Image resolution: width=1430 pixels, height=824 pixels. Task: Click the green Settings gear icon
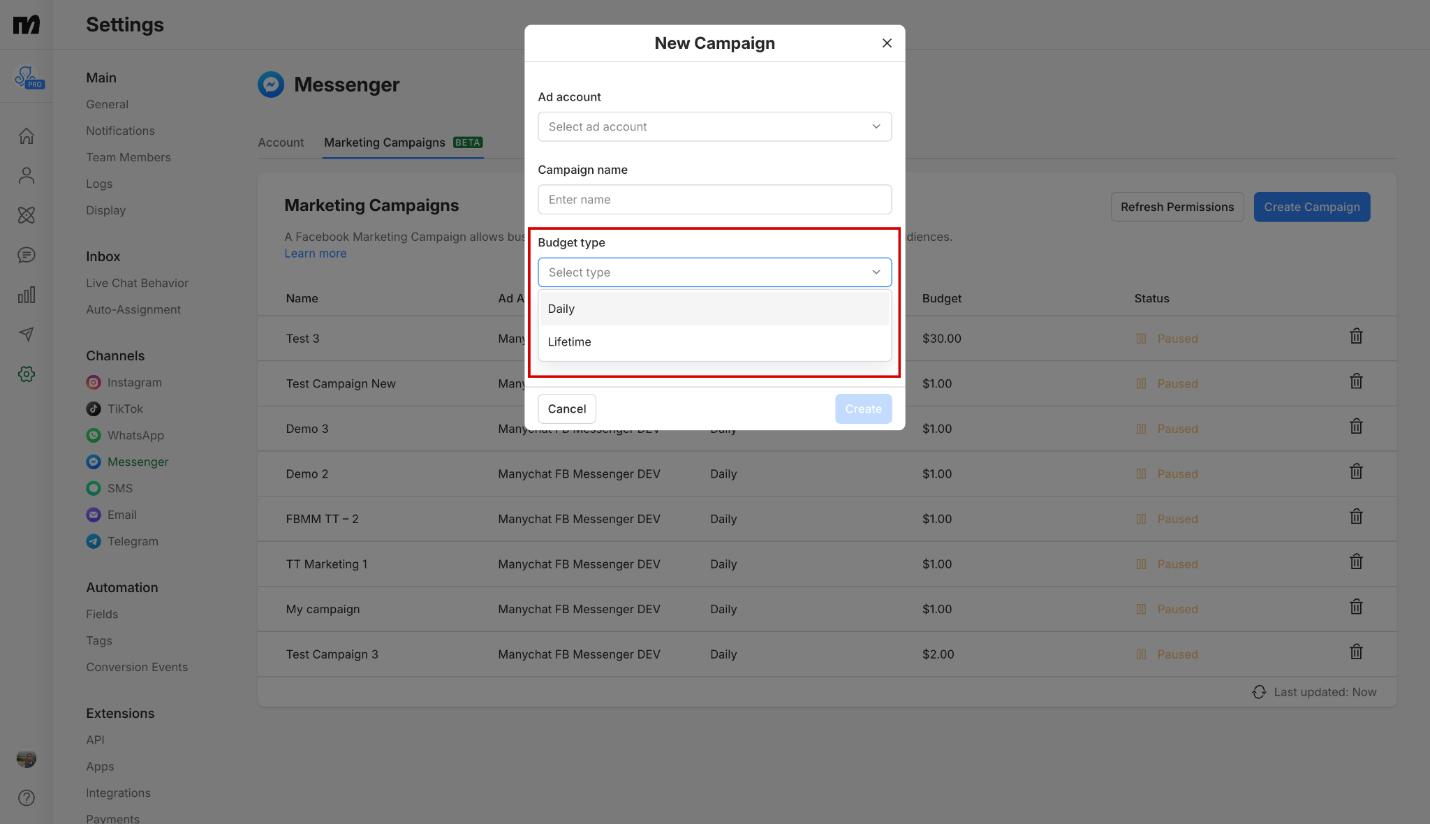point(26,374)
